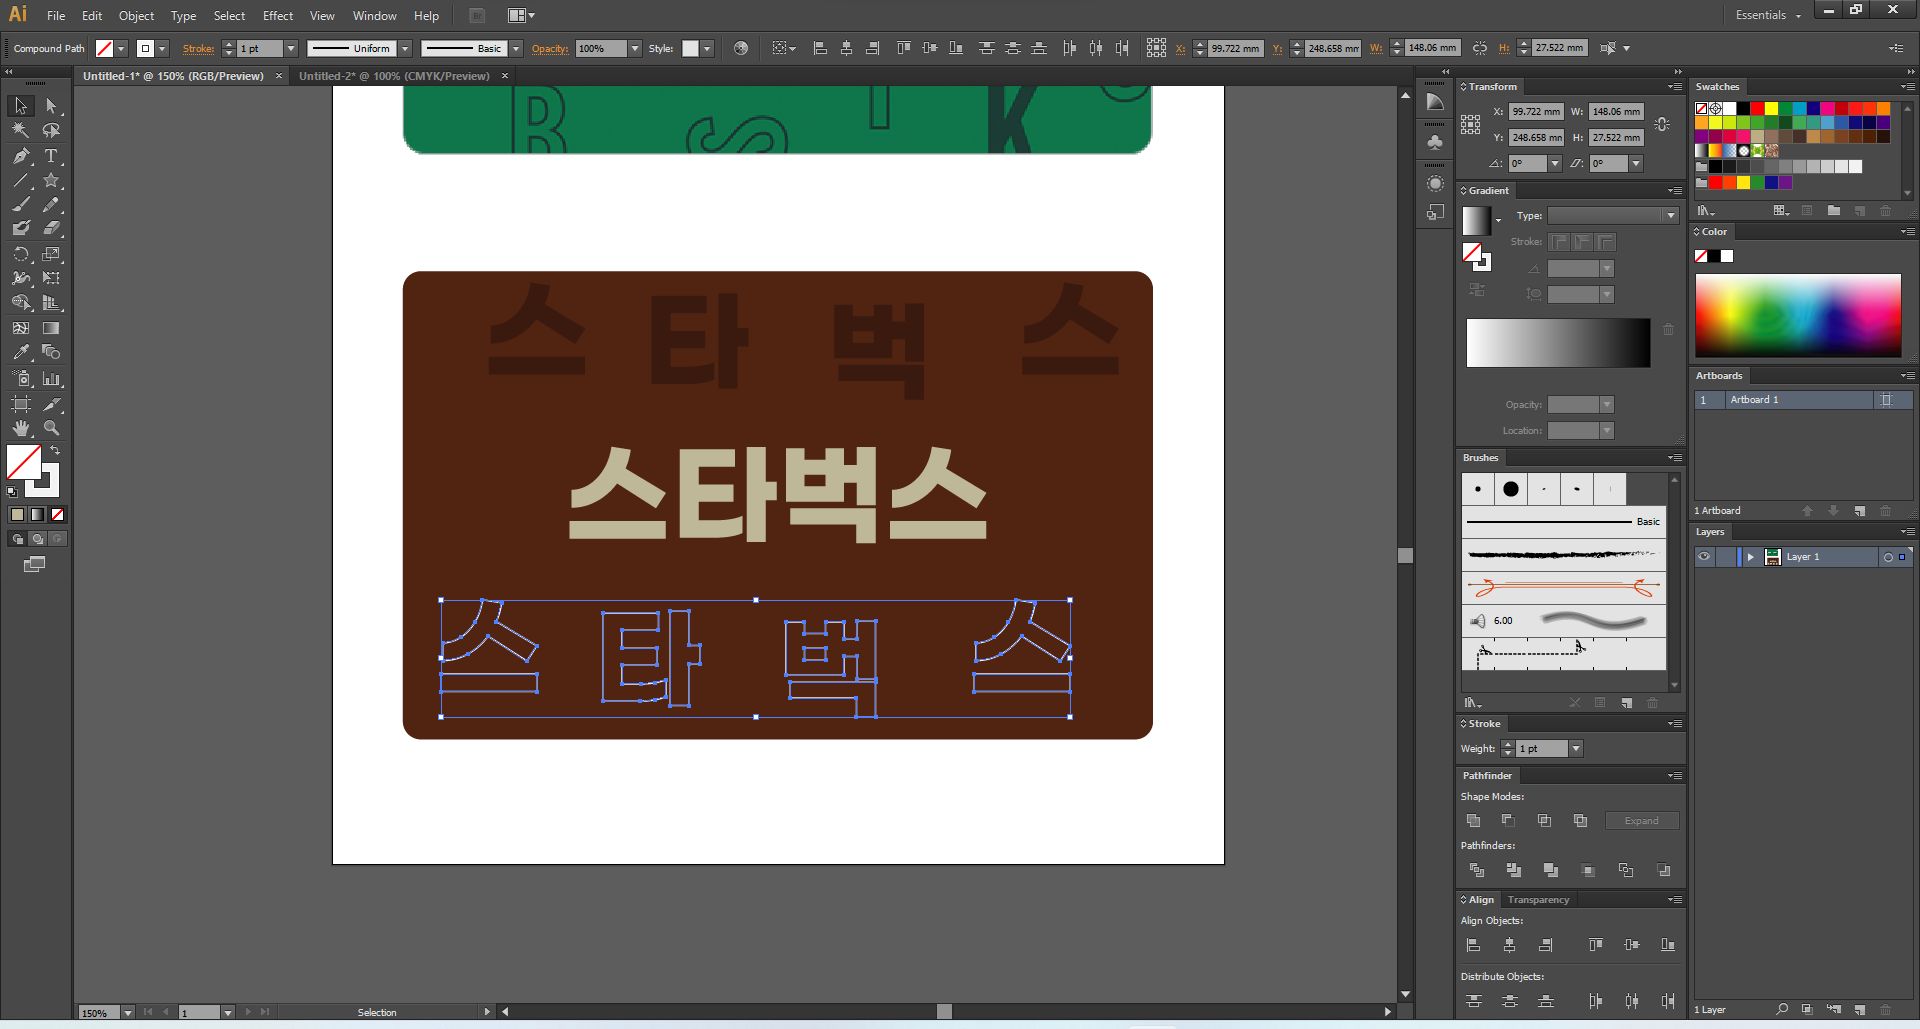Toggle Draw Normal mode
This screenshot has height=1029, width=1920.
point(17,539)
